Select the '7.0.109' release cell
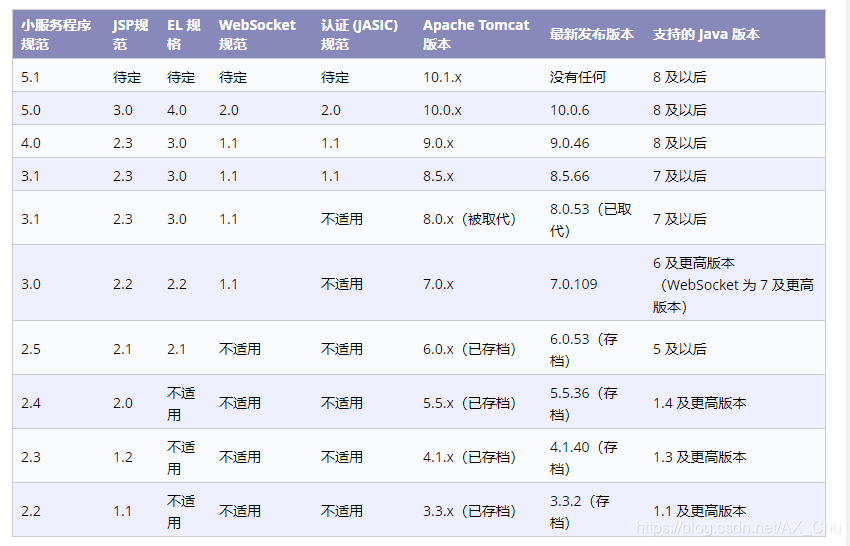This screenshot has width=850, height=546. (574, 284)
